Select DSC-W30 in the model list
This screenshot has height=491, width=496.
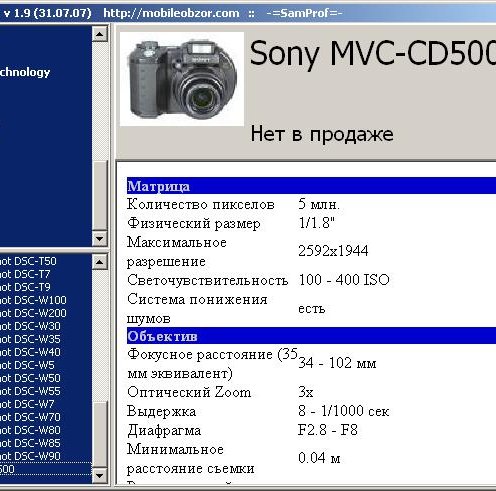(30, 326)
